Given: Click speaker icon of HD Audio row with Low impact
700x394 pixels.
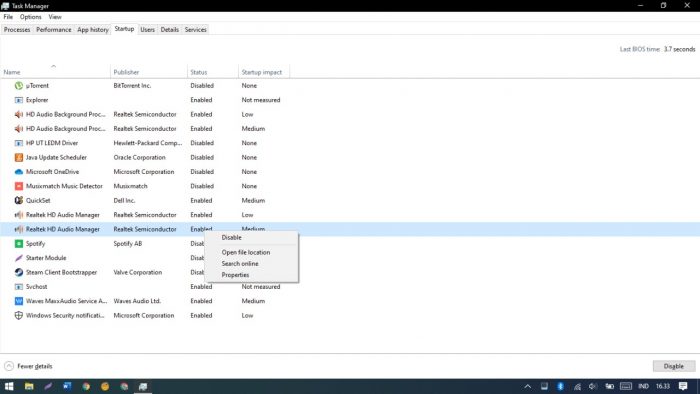Looking at the screenshot, I should [18, 114].
